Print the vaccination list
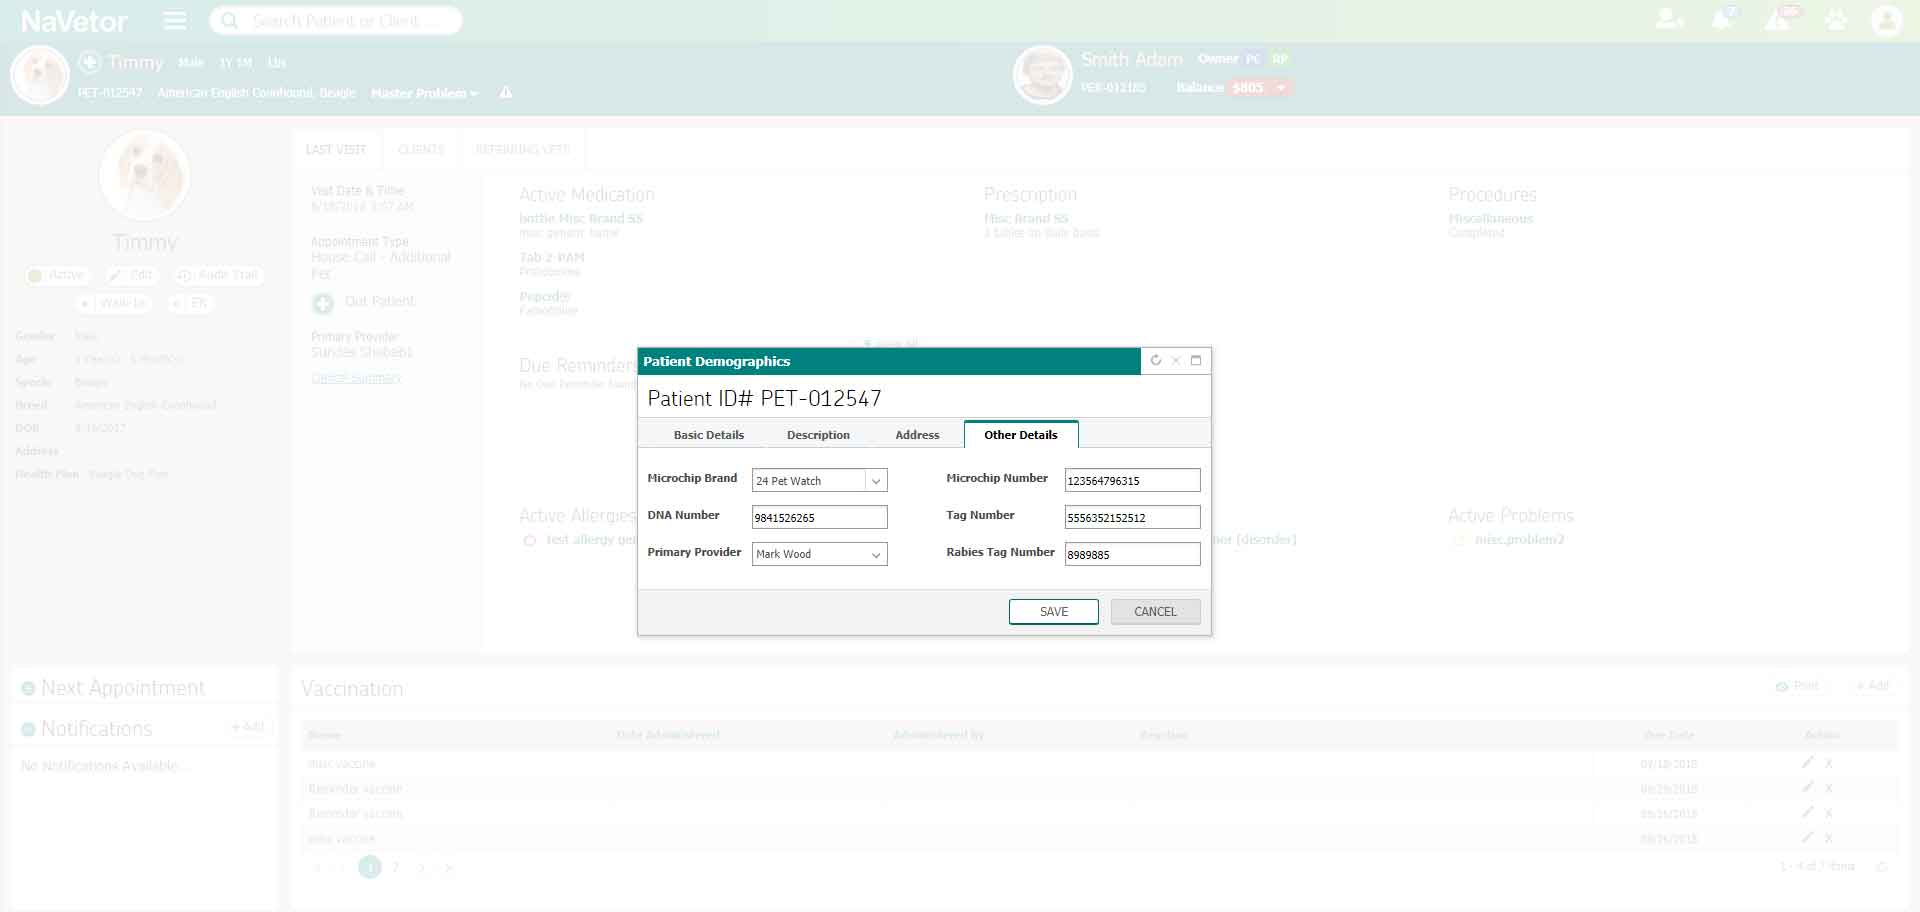Image resolution: width=1920 pixels, height=912 pixels. (1797, 686)
